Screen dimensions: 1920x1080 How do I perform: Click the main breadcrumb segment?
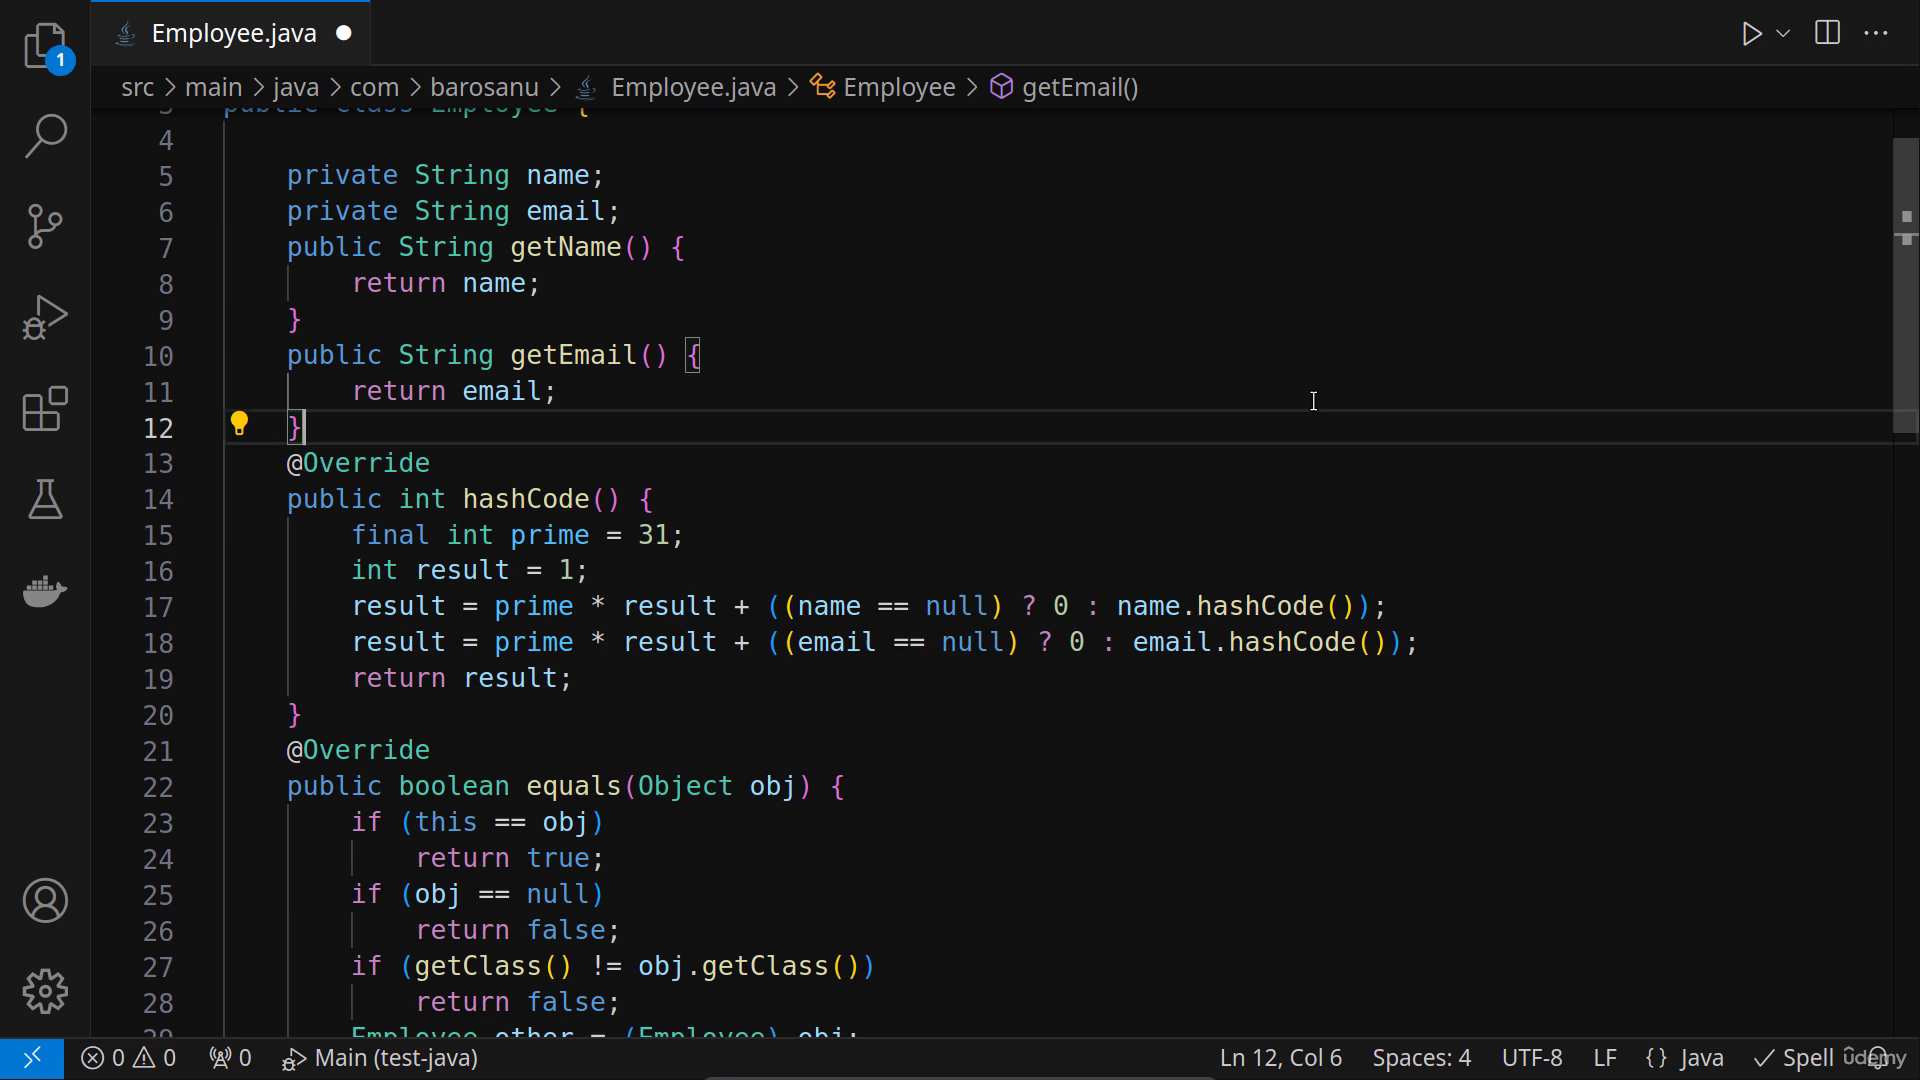[x=213, y=87]
